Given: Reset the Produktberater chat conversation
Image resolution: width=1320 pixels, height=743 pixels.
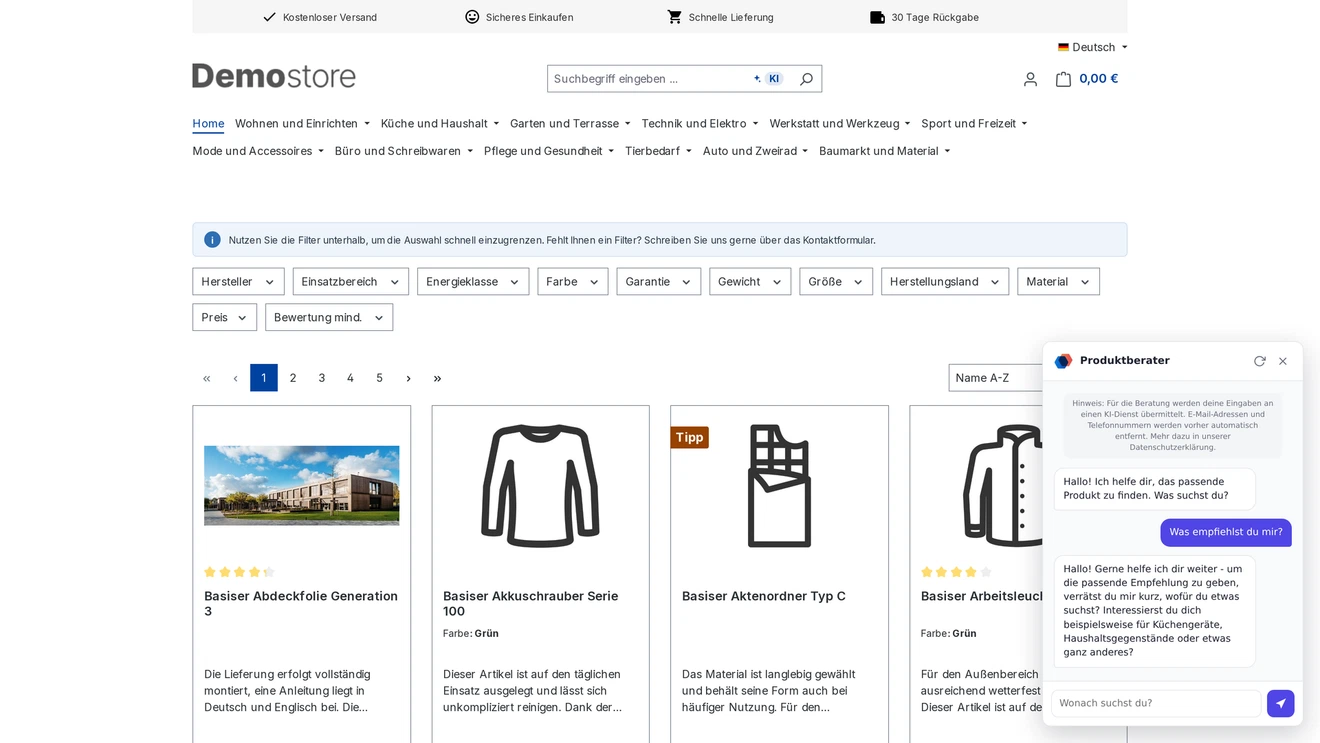Looking at the screenshot, I should 1259,361.
